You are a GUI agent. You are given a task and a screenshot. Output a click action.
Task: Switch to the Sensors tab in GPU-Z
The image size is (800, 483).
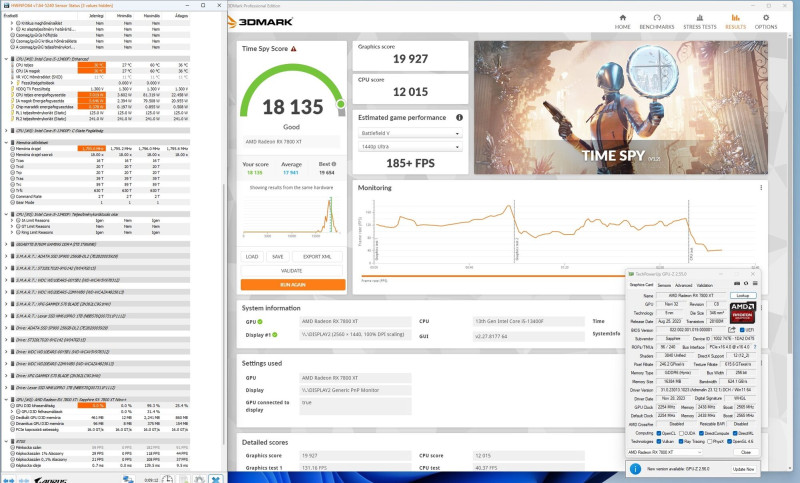(x=664, y=285)
